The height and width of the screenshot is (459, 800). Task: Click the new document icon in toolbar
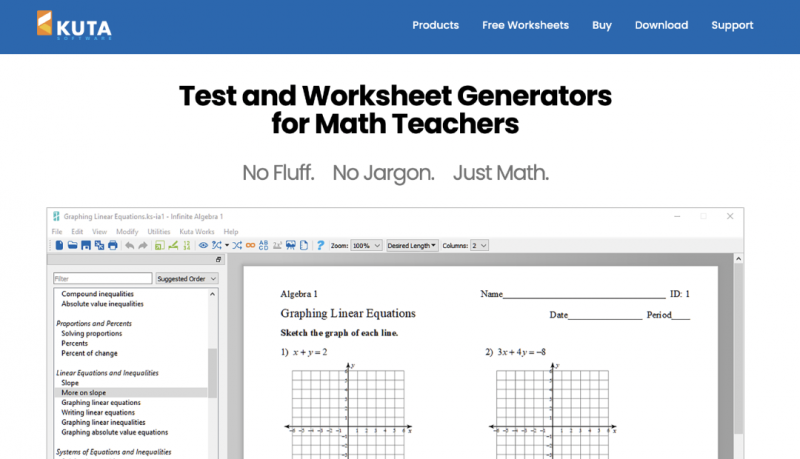59,245
